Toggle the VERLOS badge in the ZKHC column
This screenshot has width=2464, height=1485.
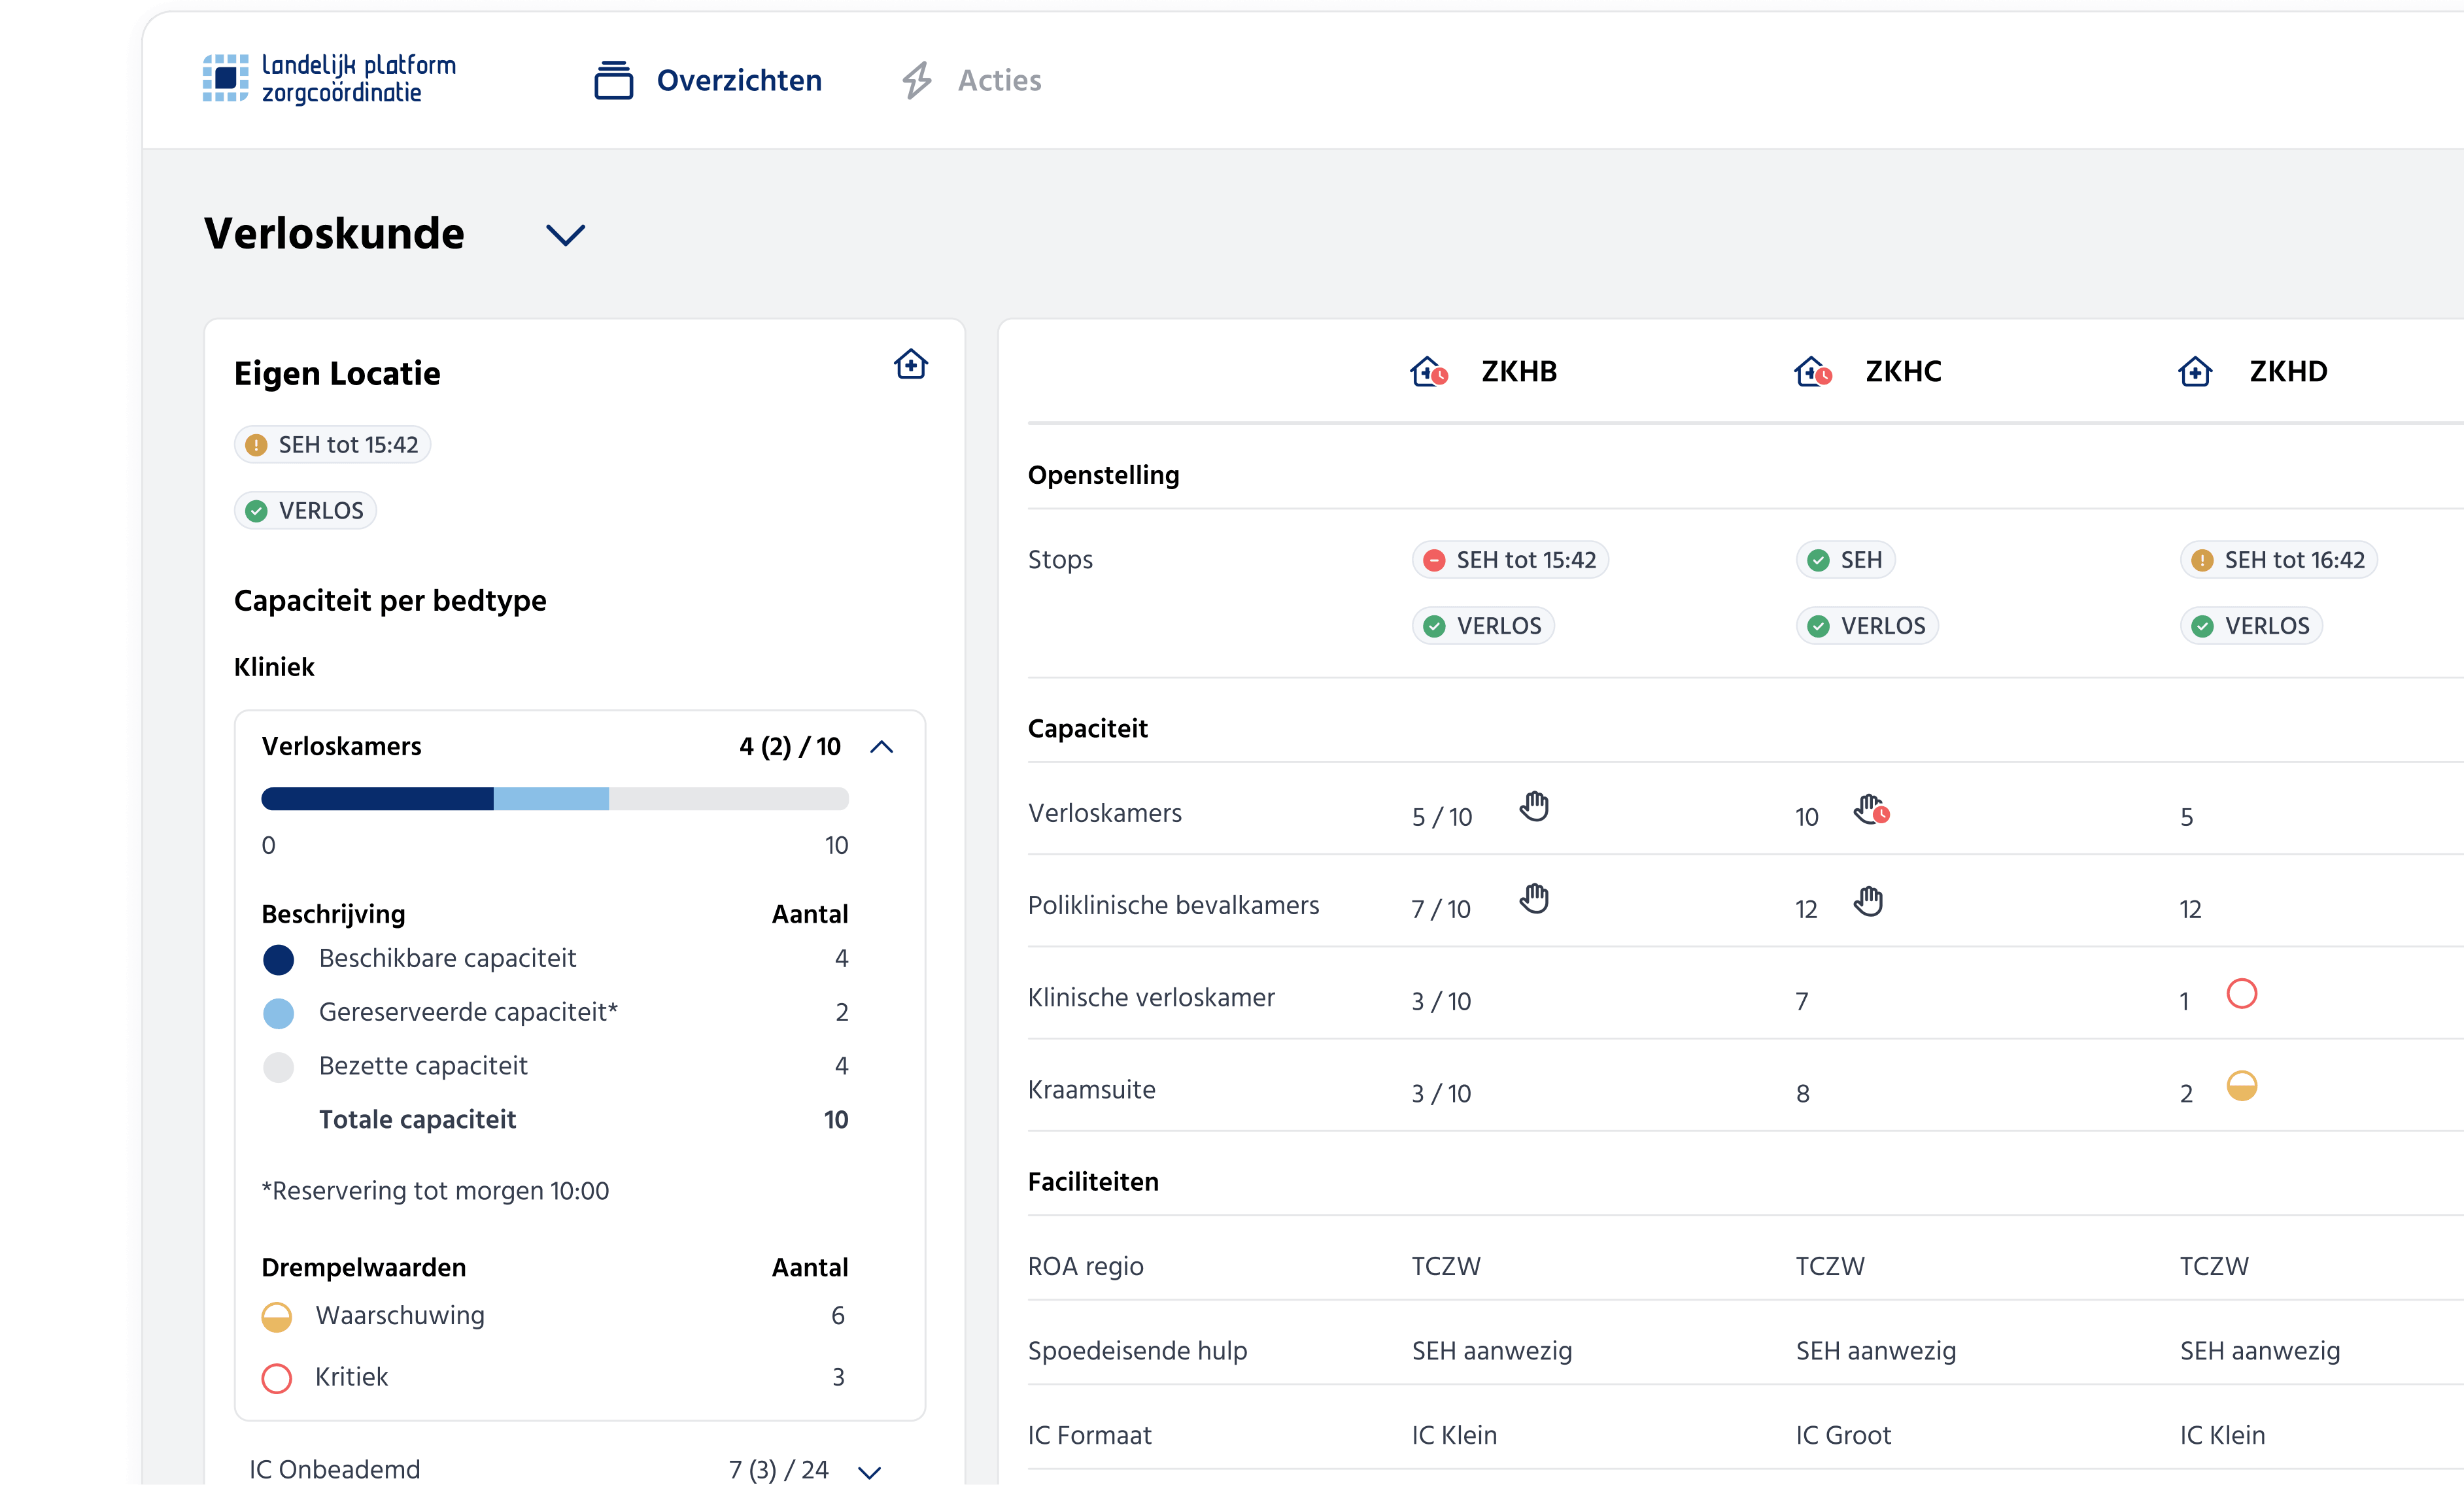click(1866, 625)
